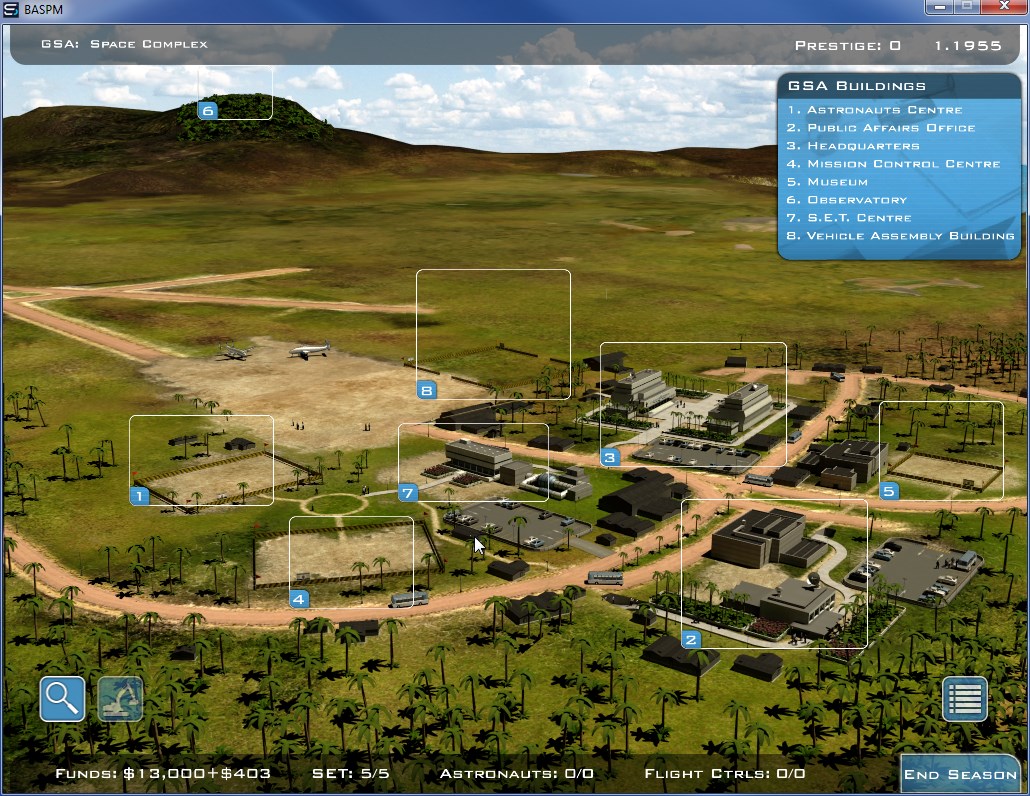Open S.E.T. Centre list entry
The height and width of the screenshot is (796, 1030).
(849, 217)
